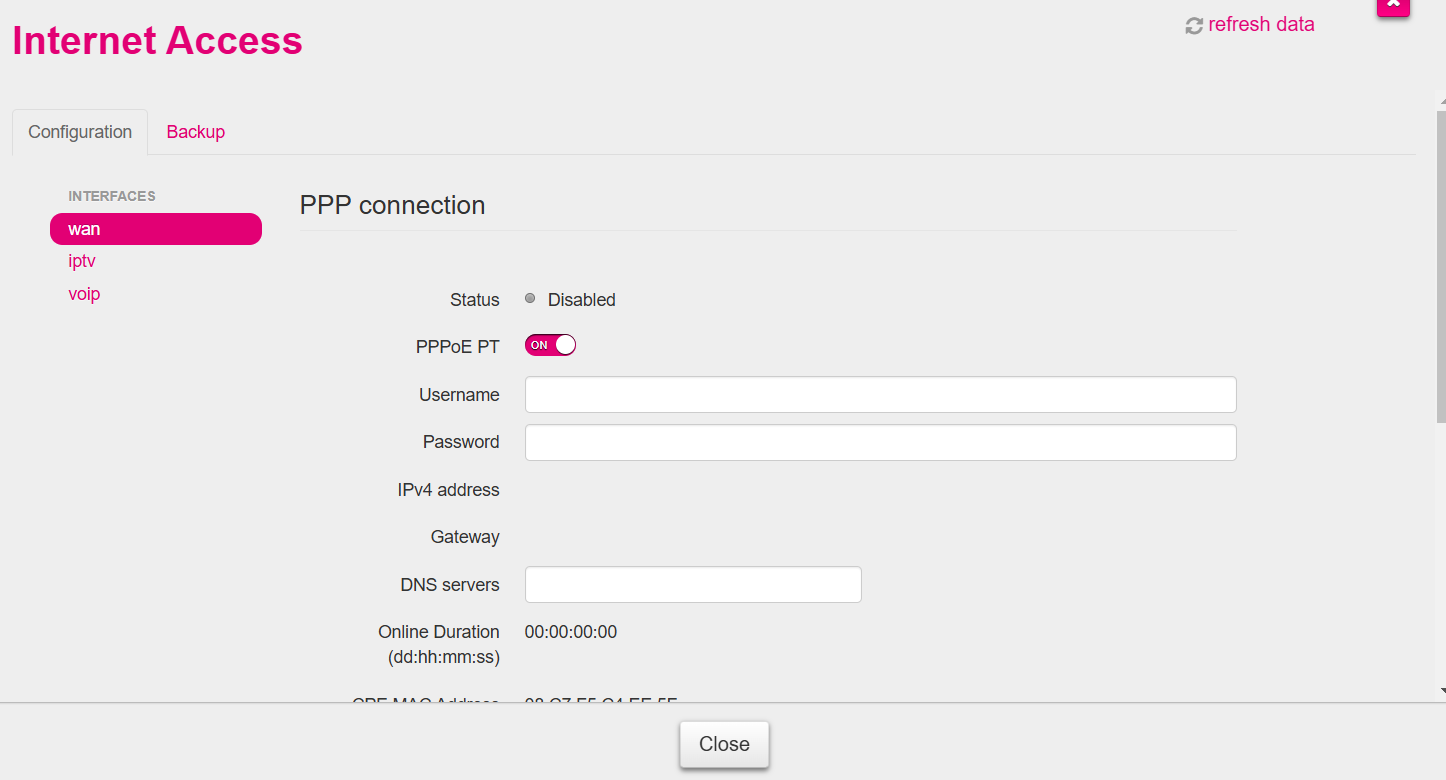Click the Close button

coord(724,744)
